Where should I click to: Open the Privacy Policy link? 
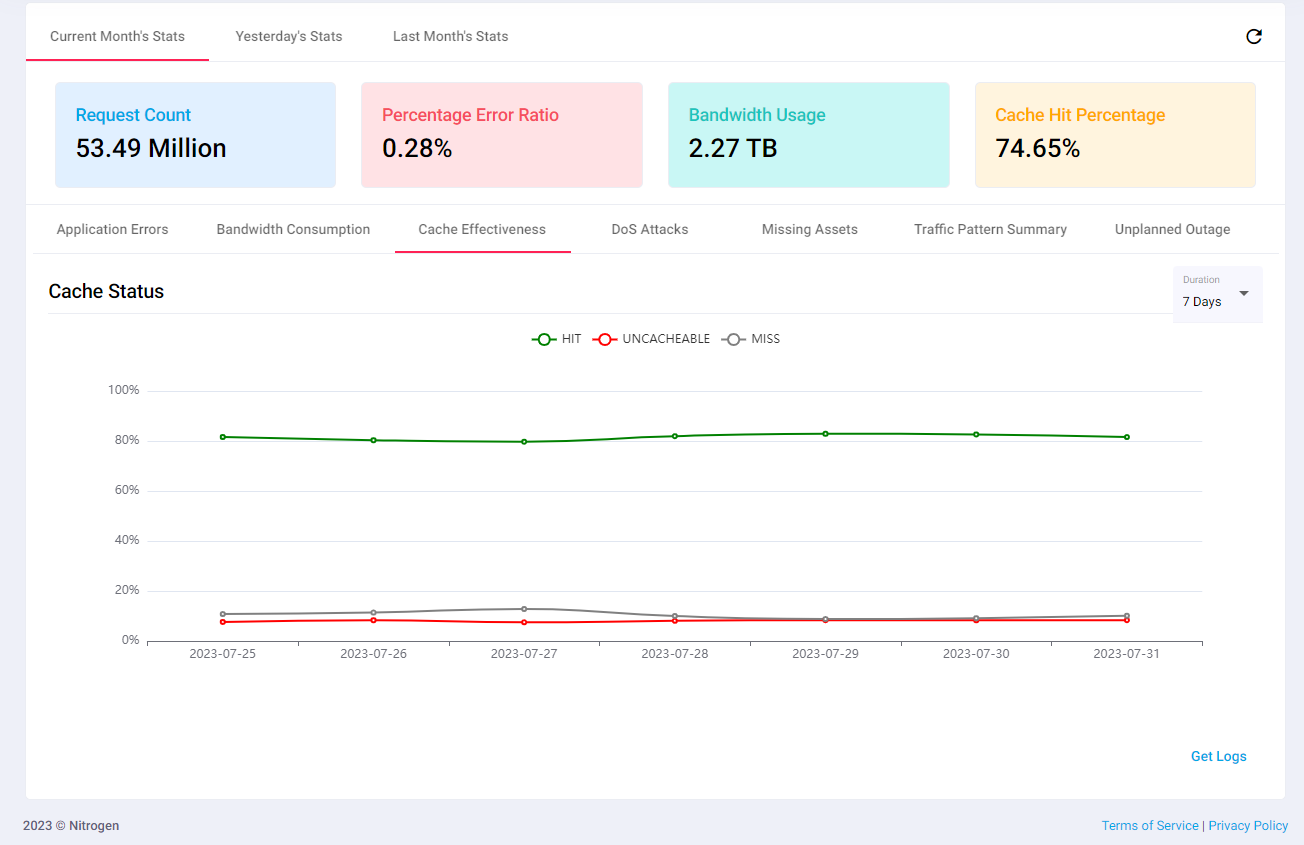(1248, 825)
